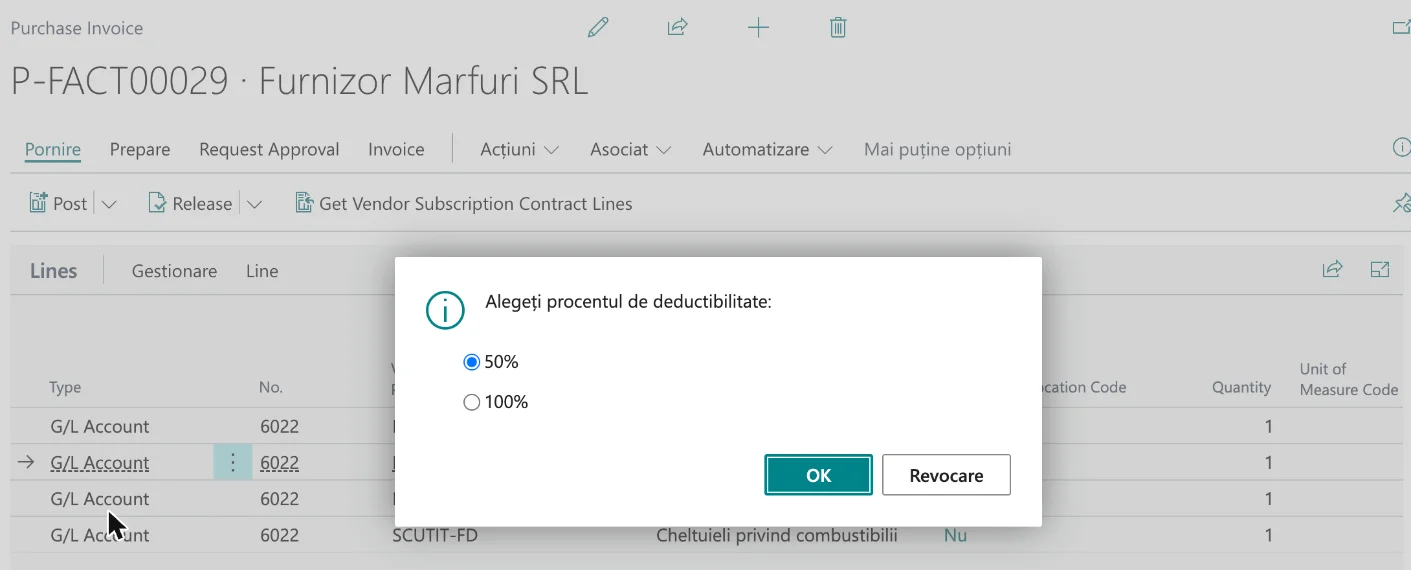Viewport: 1411px width, 570px height.
Task: Select the 50% deductibility option
Action: point(491,362)
